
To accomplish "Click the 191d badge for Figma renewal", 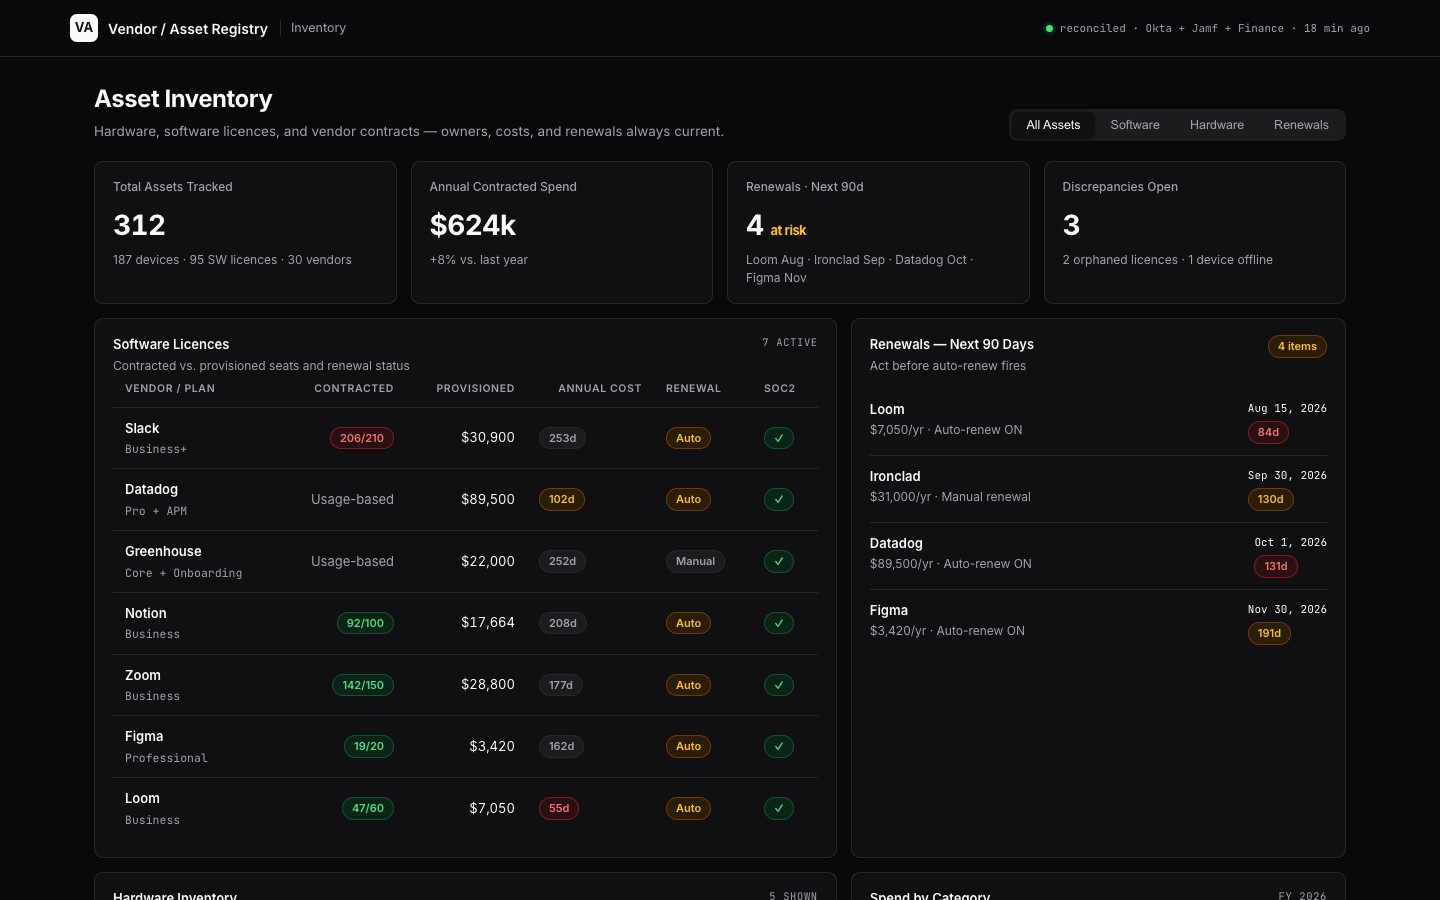I will [1269, 633].
